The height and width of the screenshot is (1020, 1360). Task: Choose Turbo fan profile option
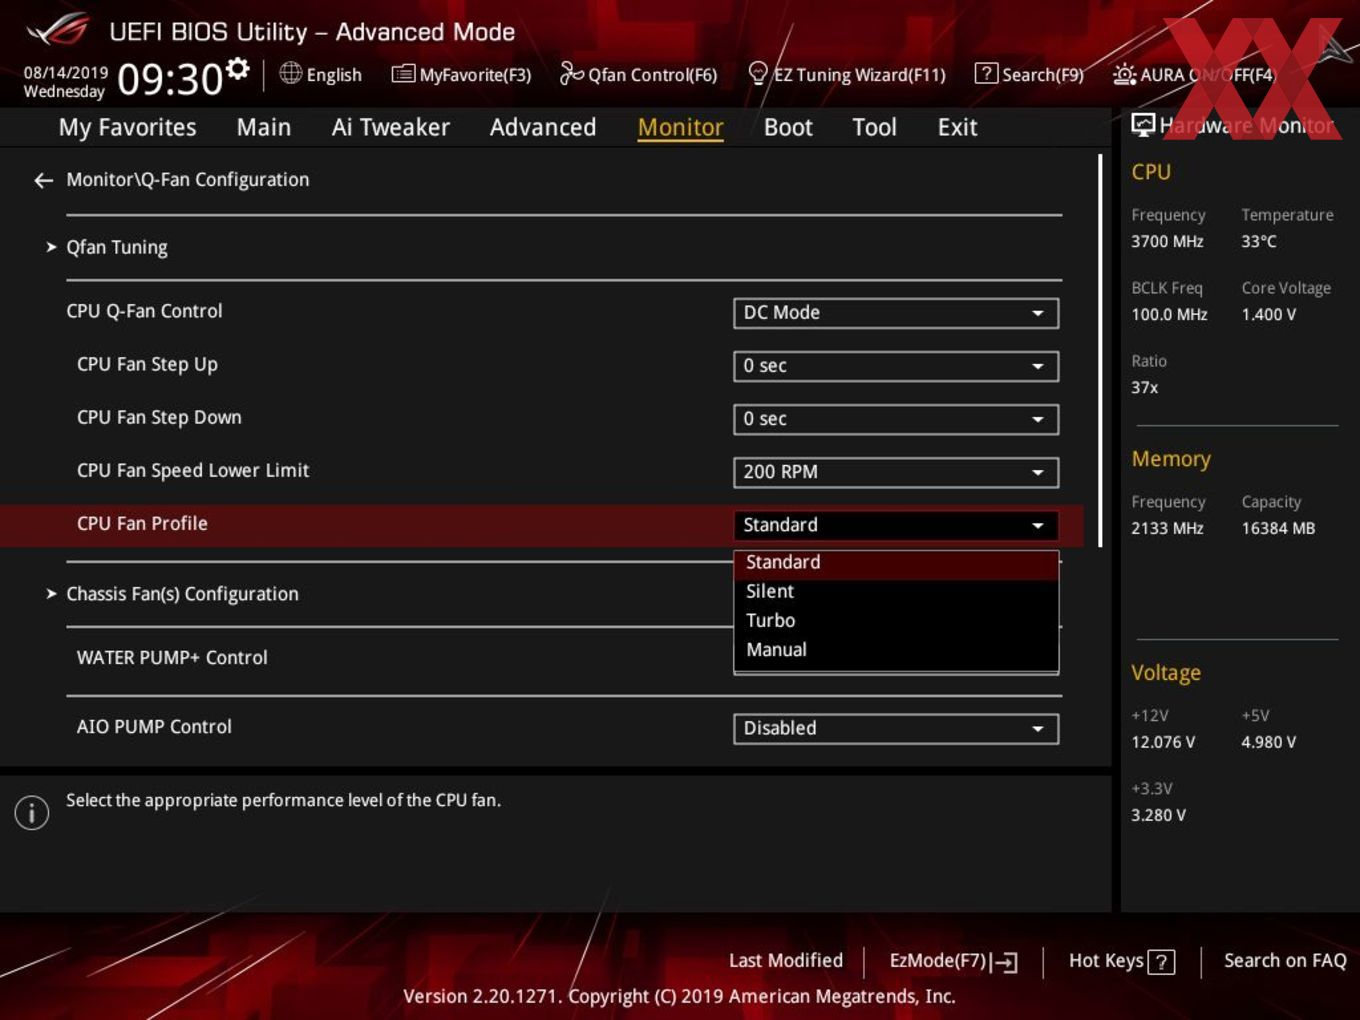click(x=896, y=621)
